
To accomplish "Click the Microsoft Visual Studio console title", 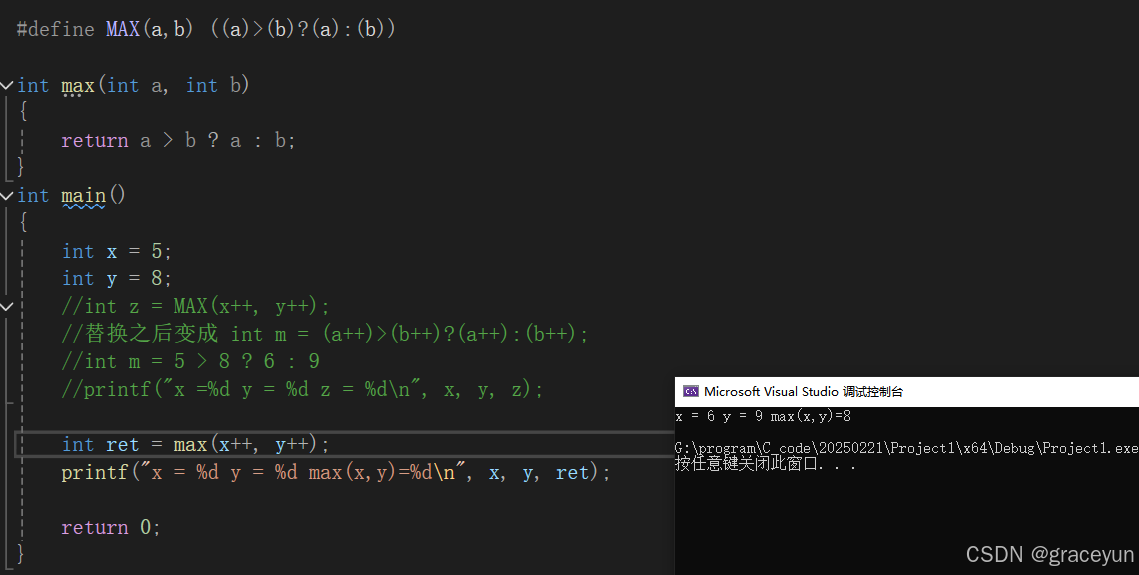I will click(803, 392).
